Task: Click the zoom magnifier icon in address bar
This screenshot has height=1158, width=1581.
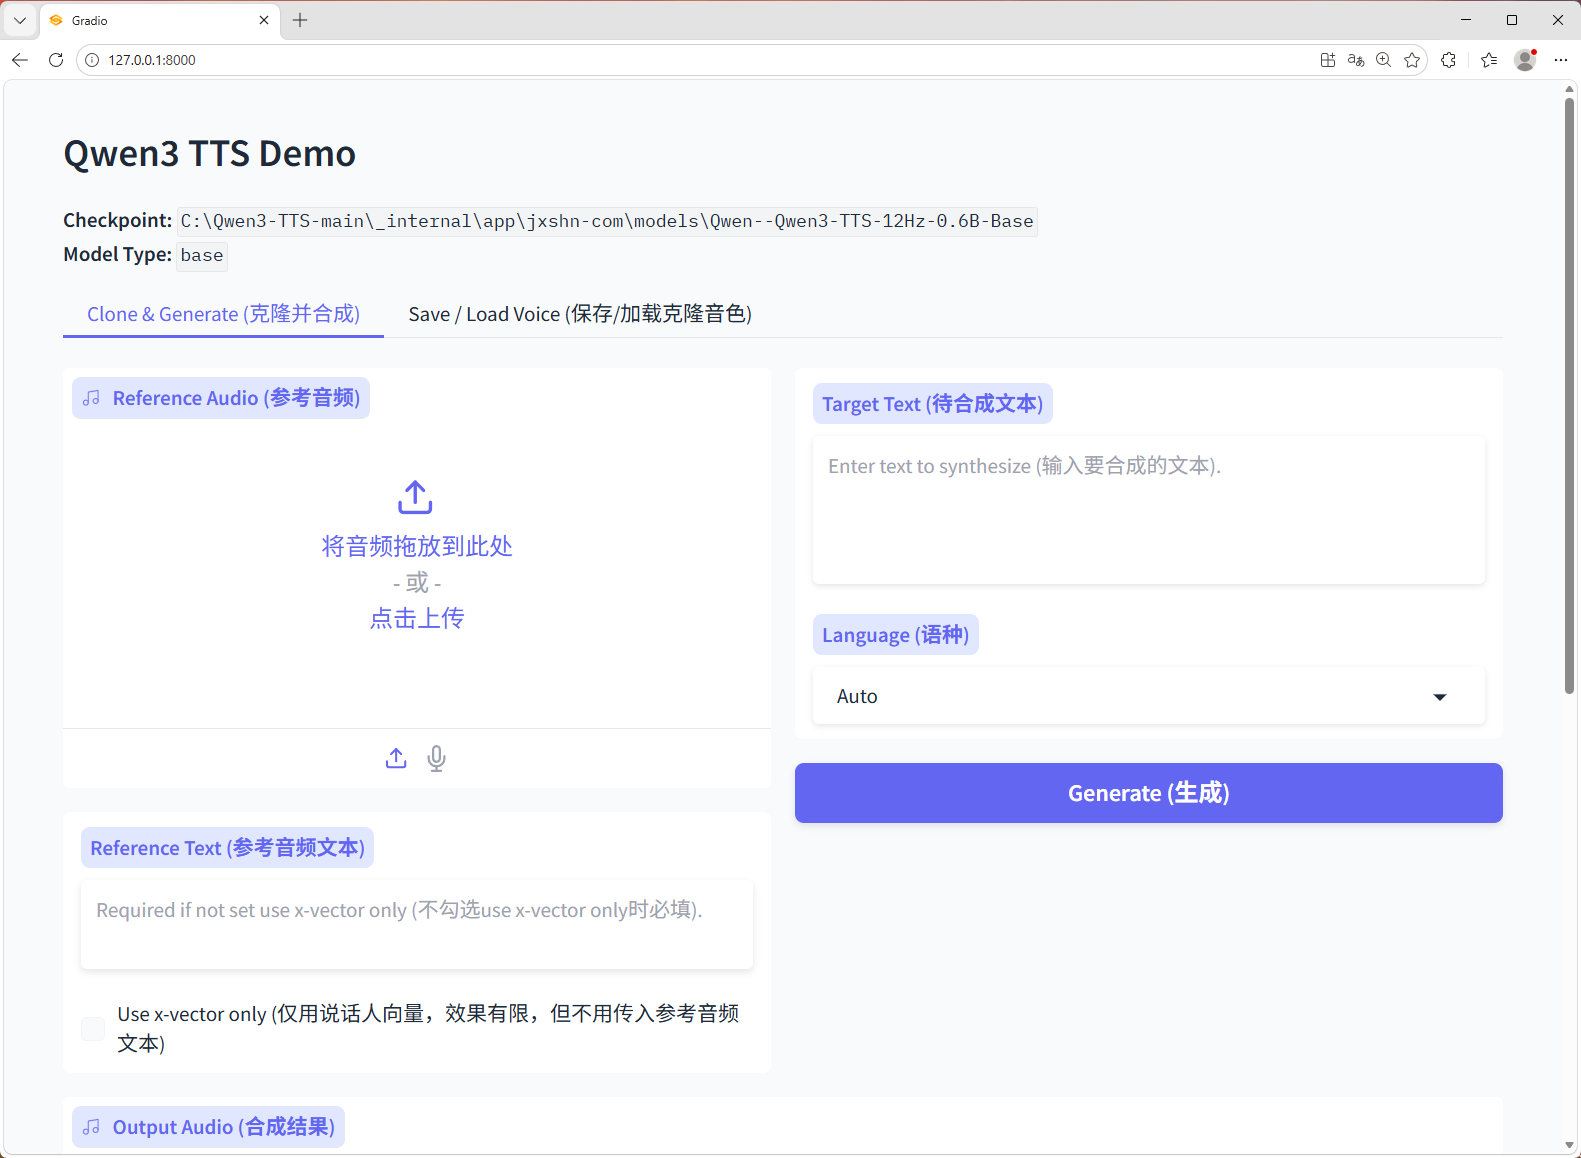Action: click(x=1384, y=60)
